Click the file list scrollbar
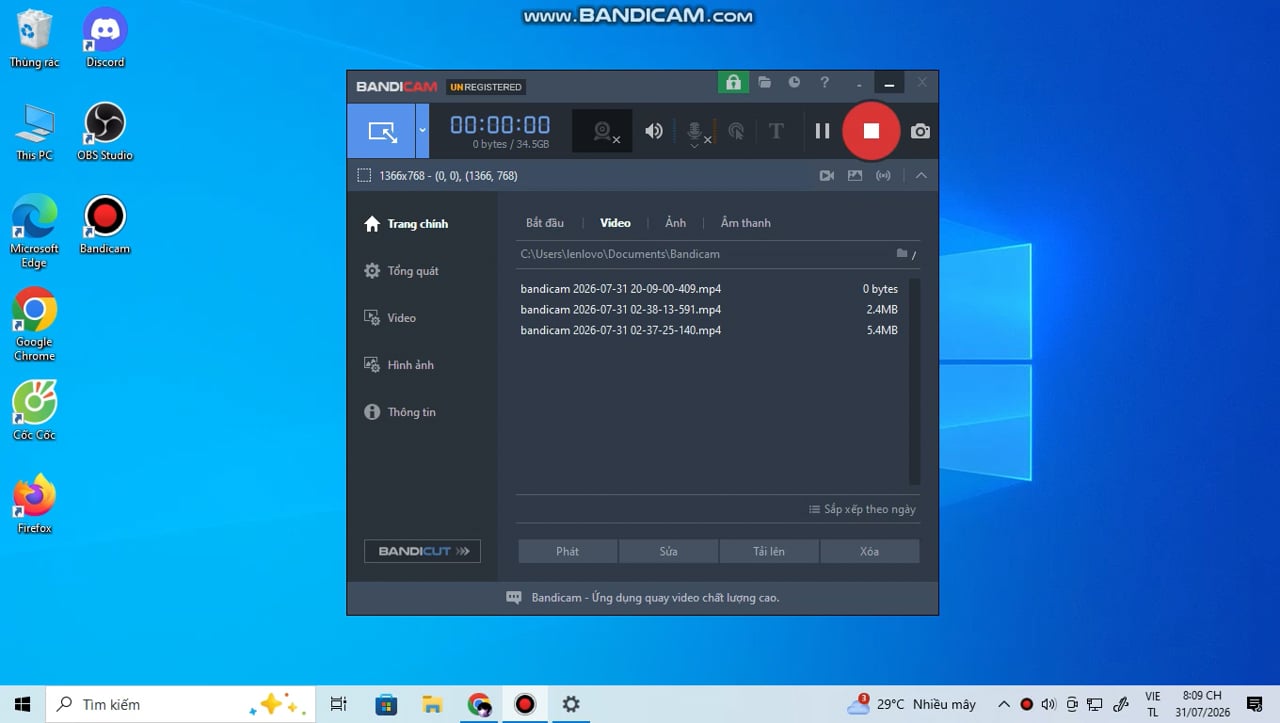Image resolution: width=1280 pixels, height=723 pixels. pos(914,381)
